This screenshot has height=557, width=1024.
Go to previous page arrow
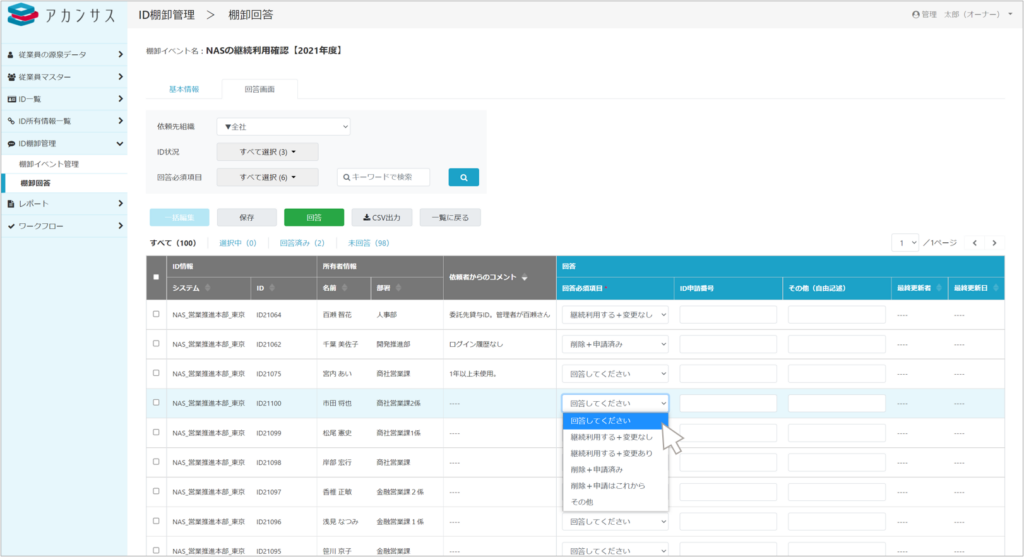point(975,243)
